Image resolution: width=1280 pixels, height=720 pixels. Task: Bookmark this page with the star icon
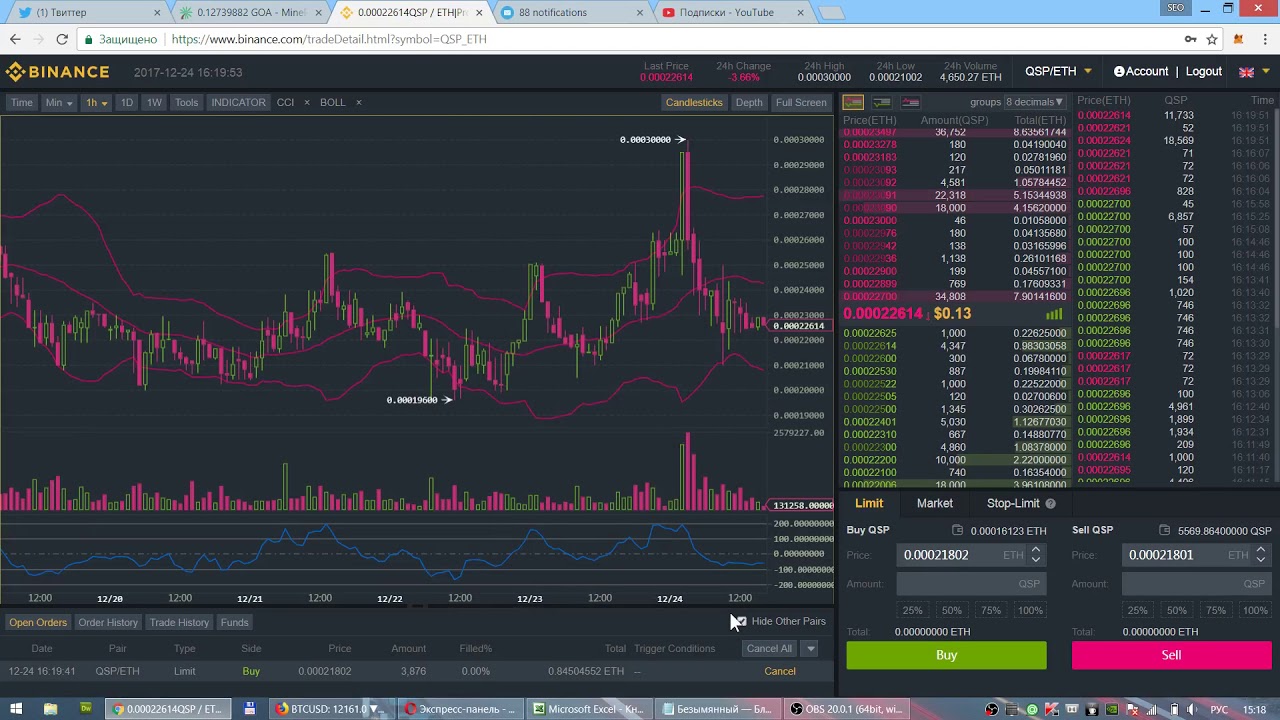(x=1212, y=39)
